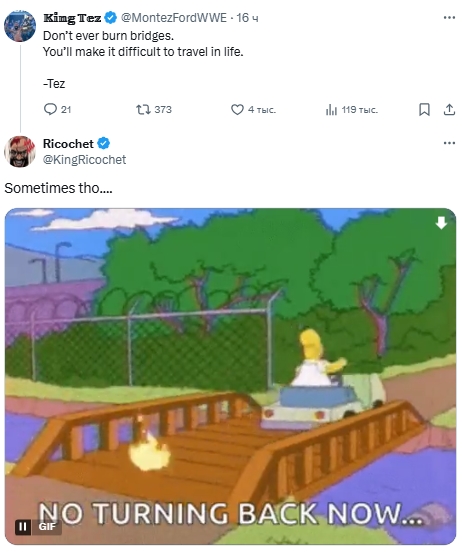Open more options for Ricochet tweet
Image resolution: width=462 pixels, height=552 pixels.
[x=449, y=143]
